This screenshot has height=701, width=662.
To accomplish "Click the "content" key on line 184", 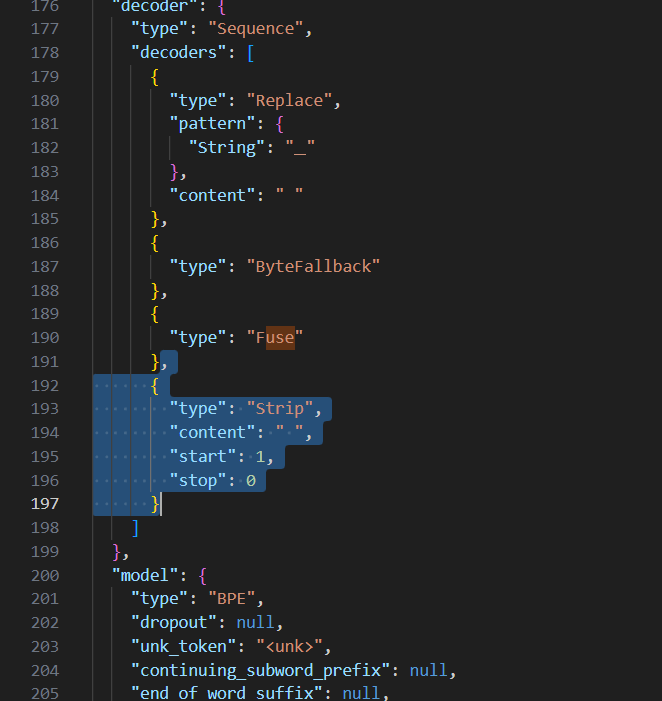I will click(x=212, y=195).
